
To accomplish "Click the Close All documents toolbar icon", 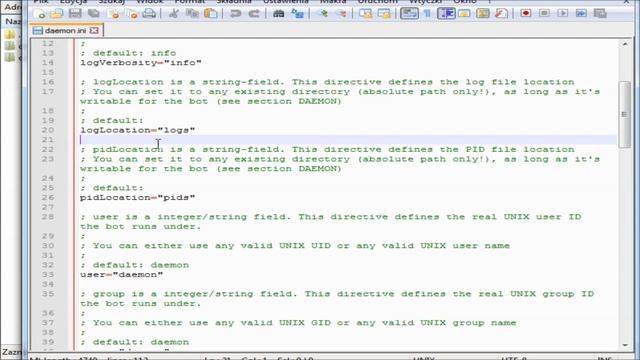I will point(131,13).
